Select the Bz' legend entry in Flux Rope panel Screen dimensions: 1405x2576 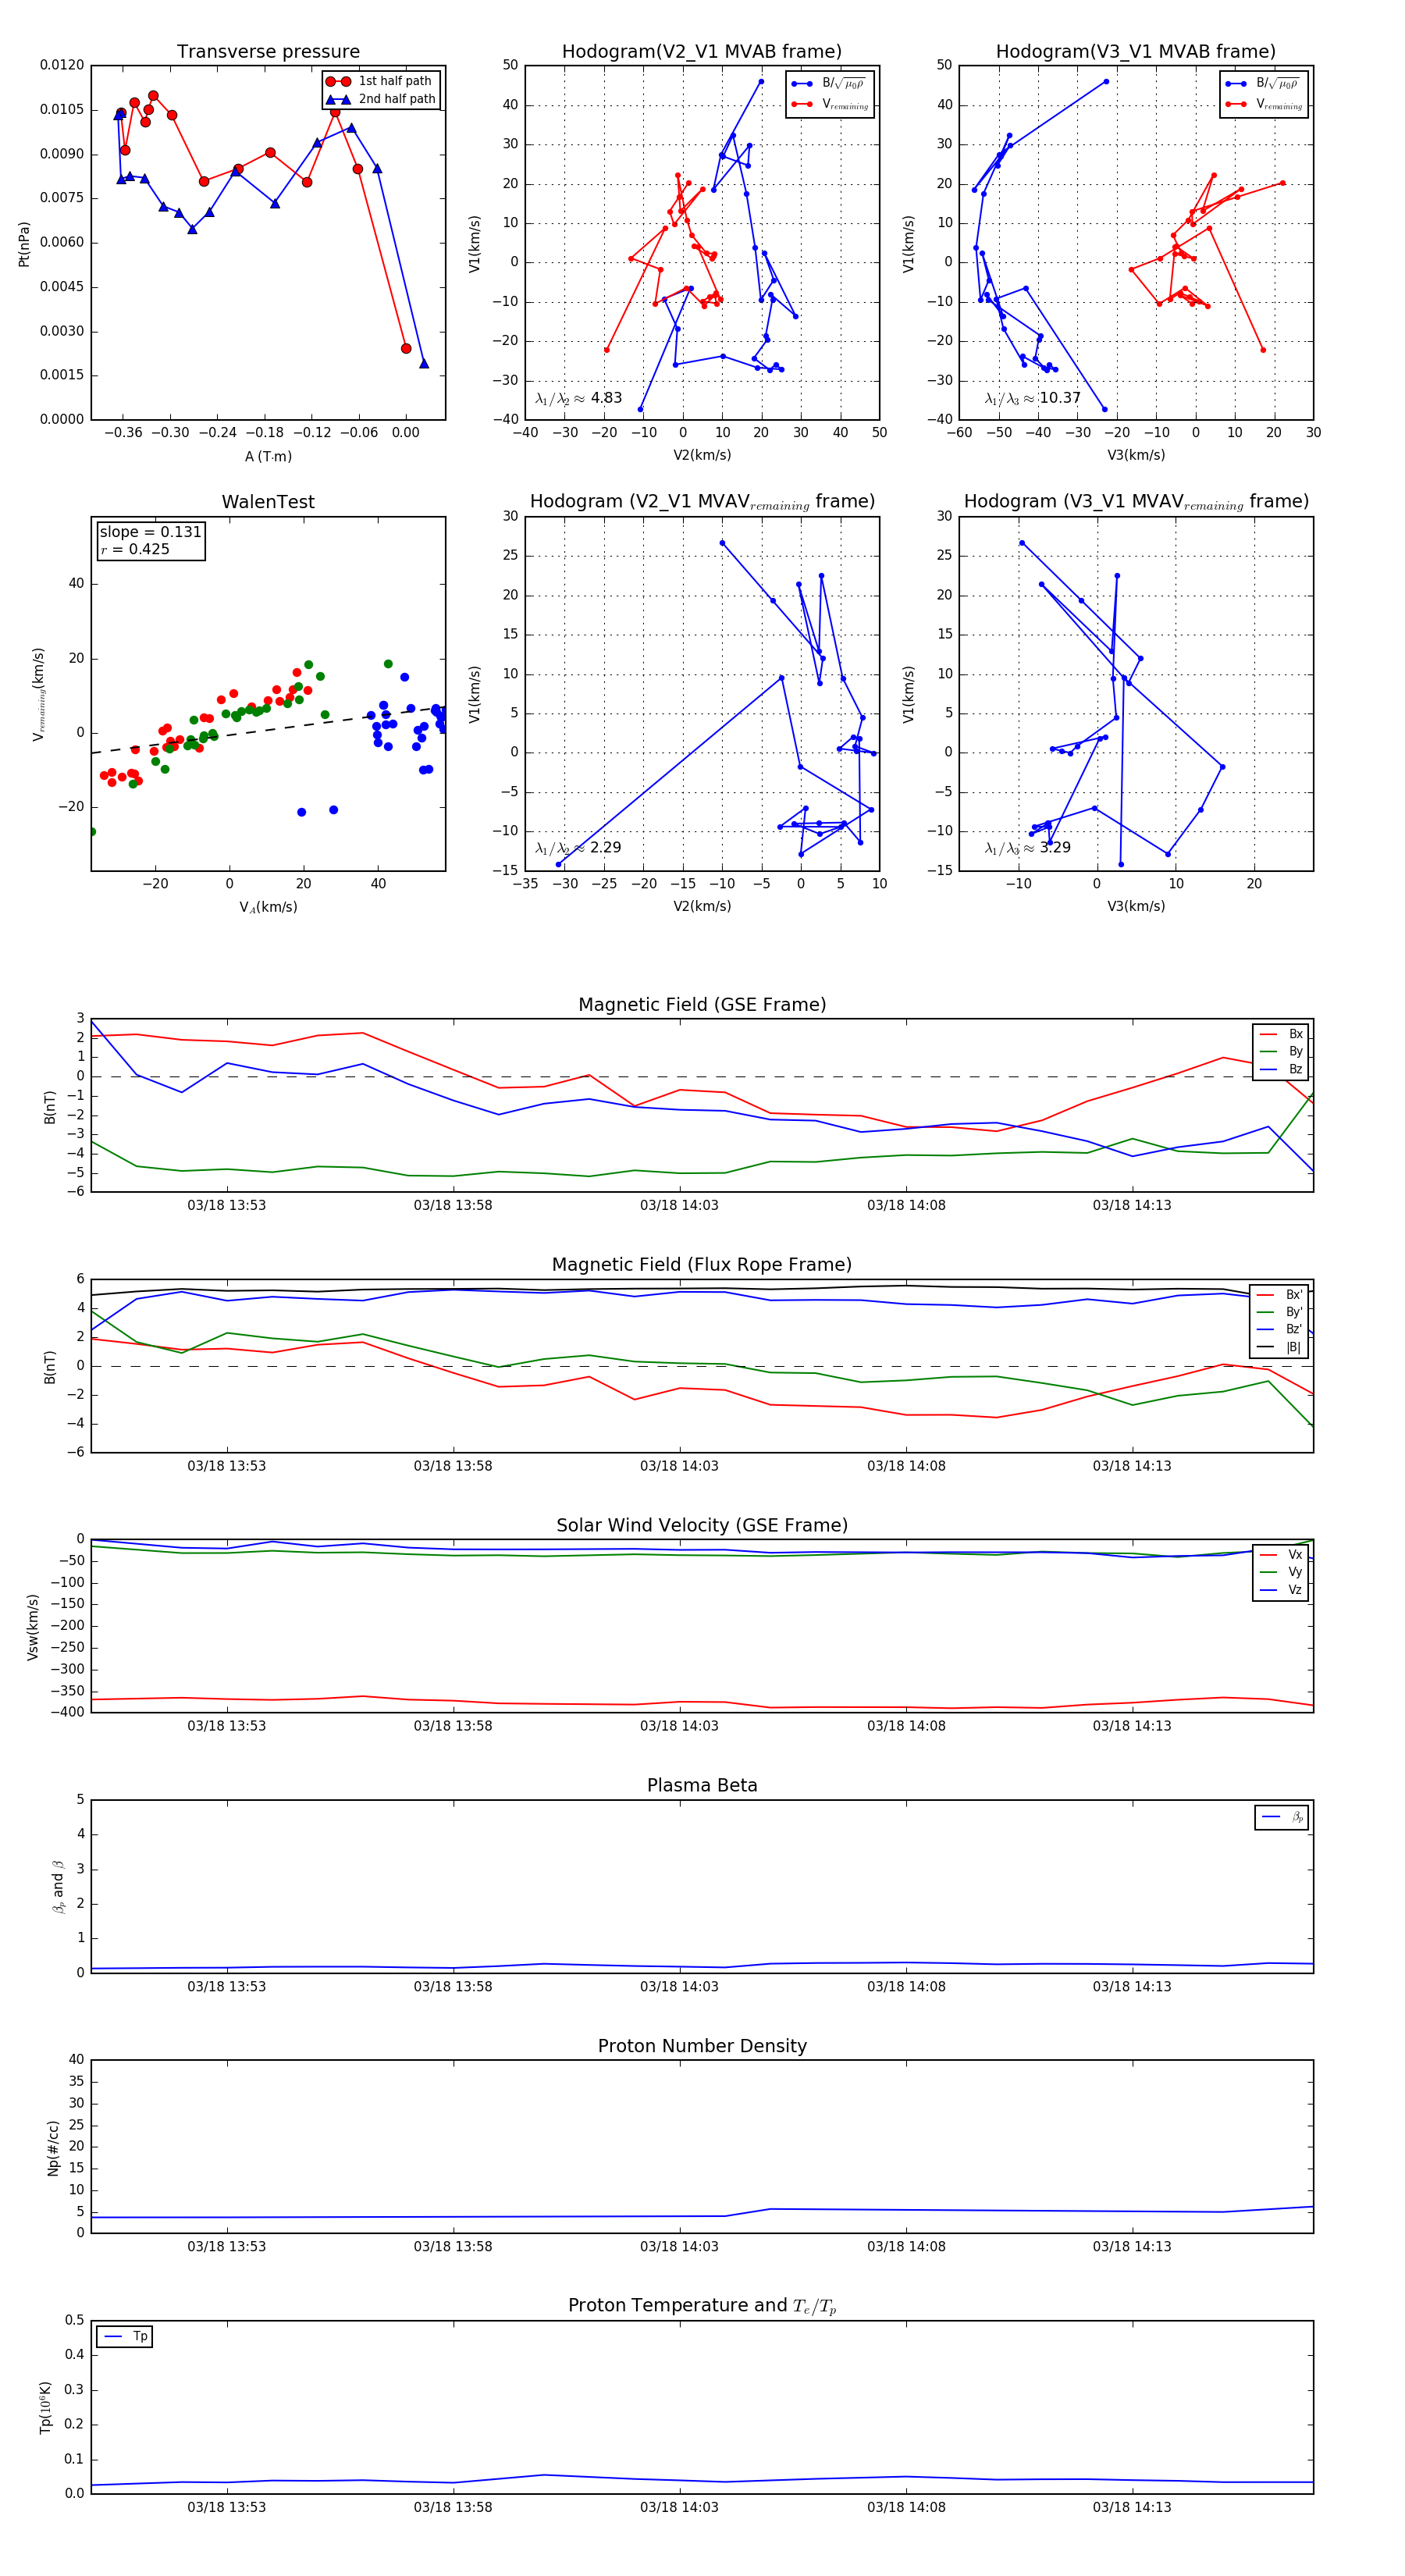(1281, 1329)
